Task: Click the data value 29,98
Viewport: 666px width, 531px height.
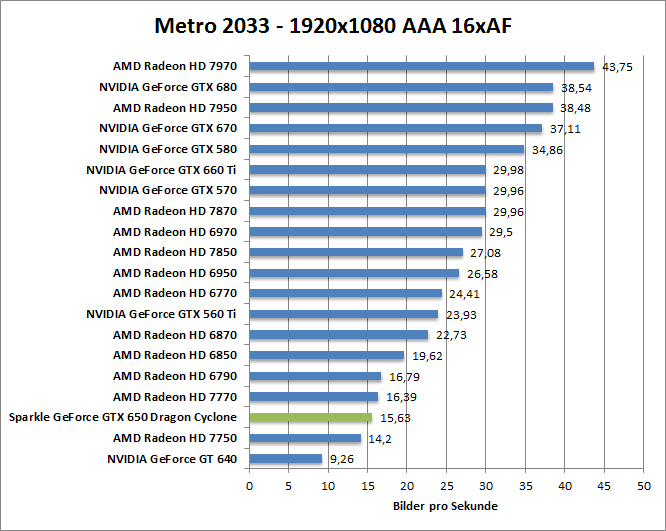Action: pyautogui.click(x=508, y=170)
